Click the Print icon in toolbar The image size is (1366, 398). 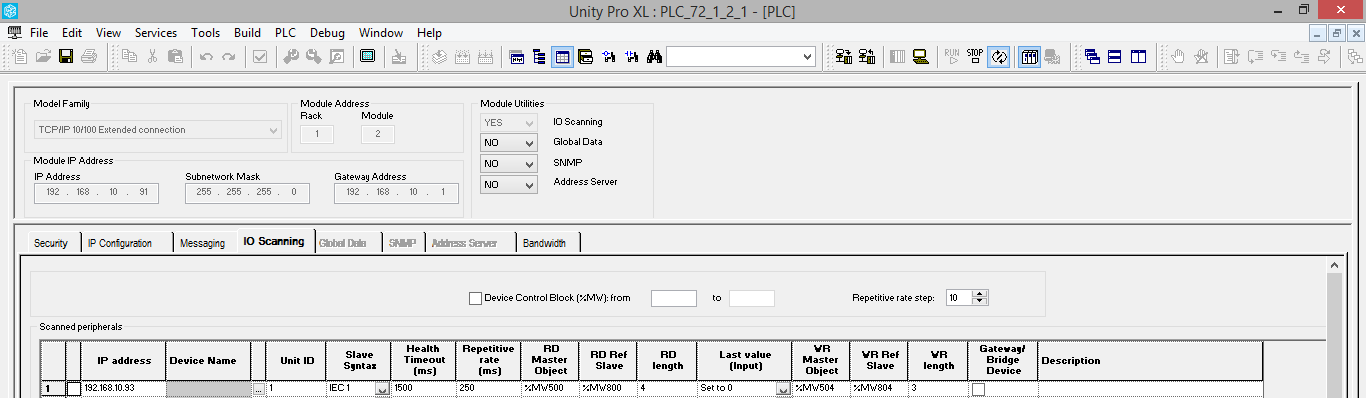click(89, 57)
